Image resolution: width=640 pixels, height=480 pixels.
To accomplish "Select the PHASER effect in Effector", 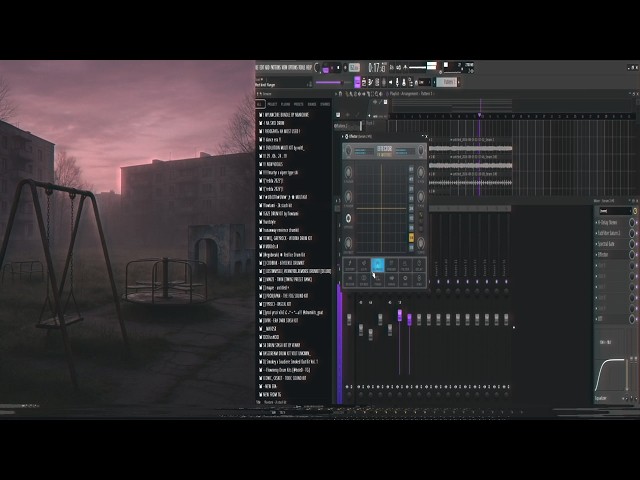I will 391,266.
